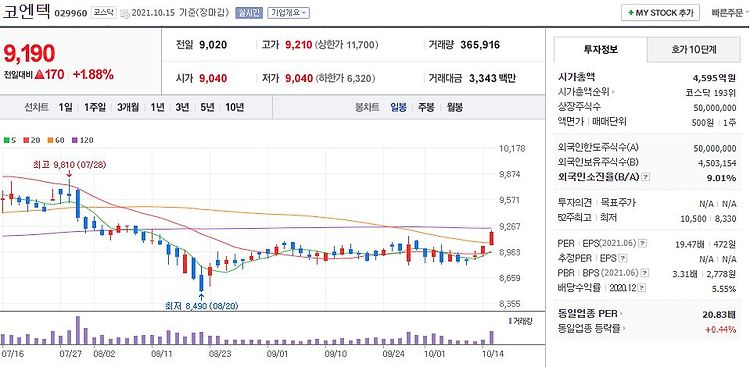Click the PER value 19.47배

689,244
